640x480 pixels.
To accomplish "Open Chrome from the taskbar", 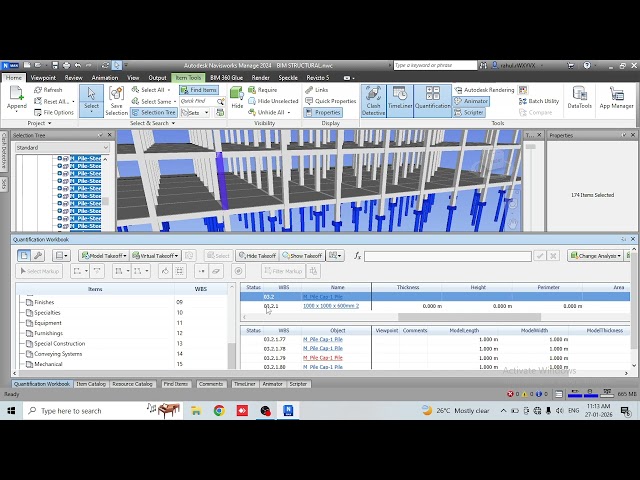I will 219,411.
